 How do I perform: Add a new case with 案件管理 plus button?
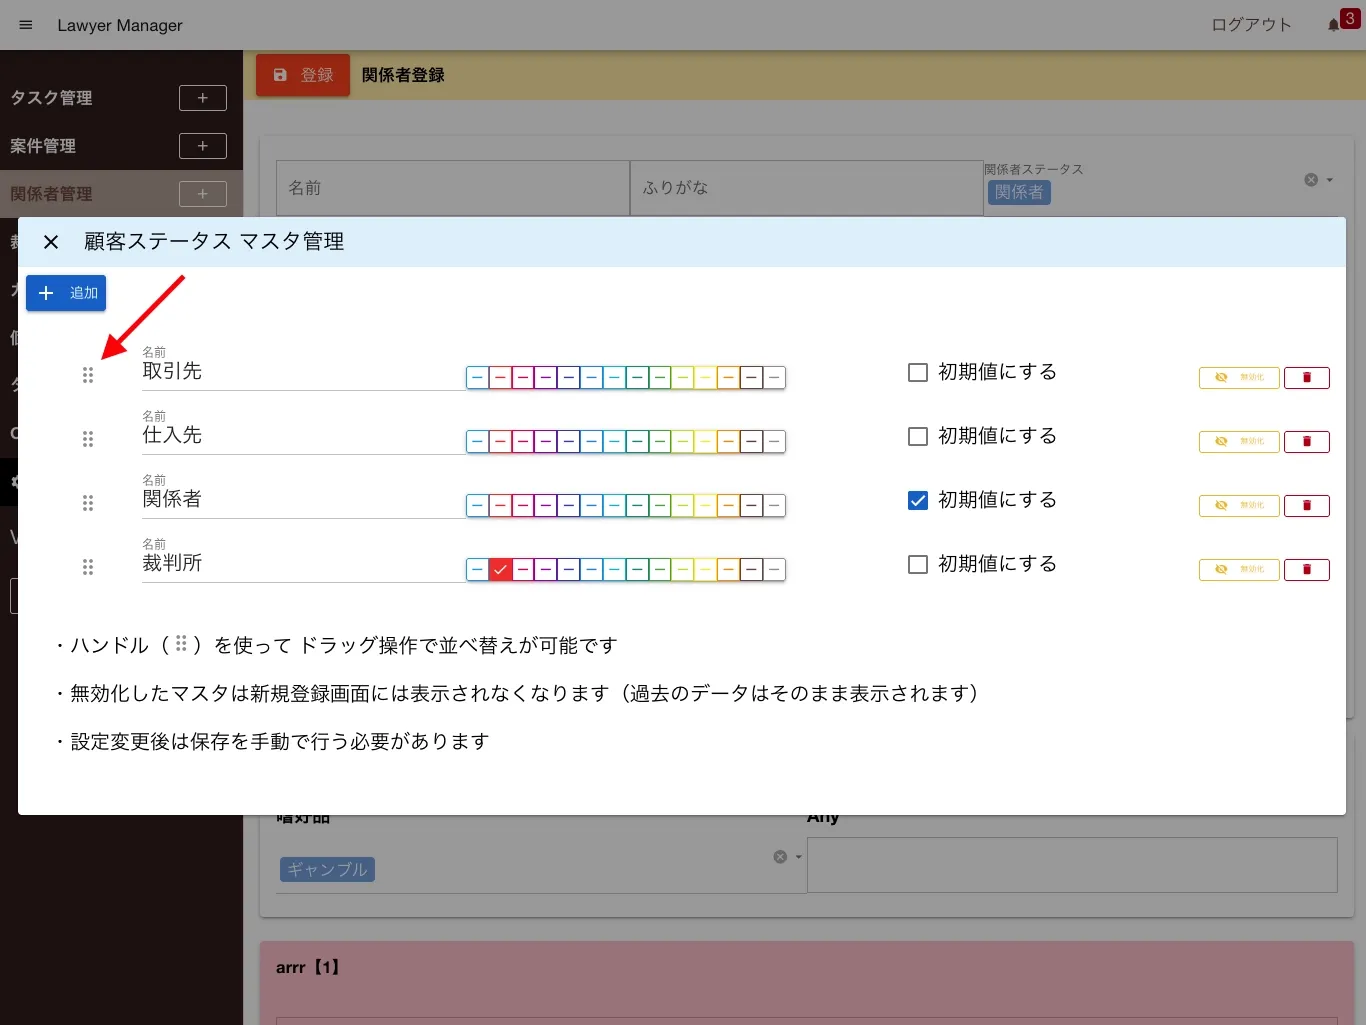coord(203,146)
